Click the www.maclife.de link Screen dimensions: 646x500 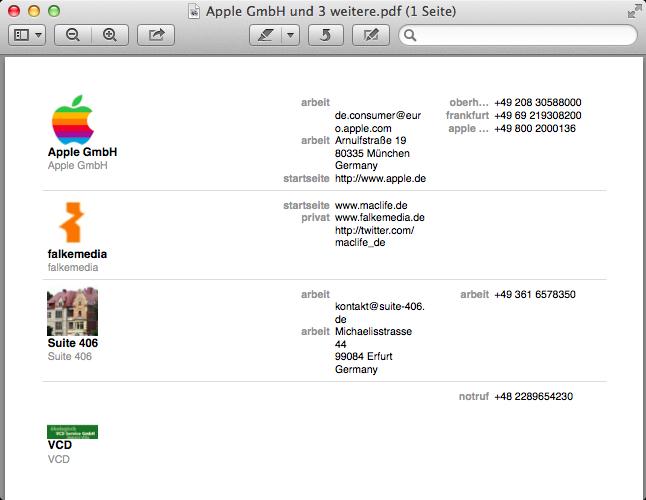pos(371,205)
